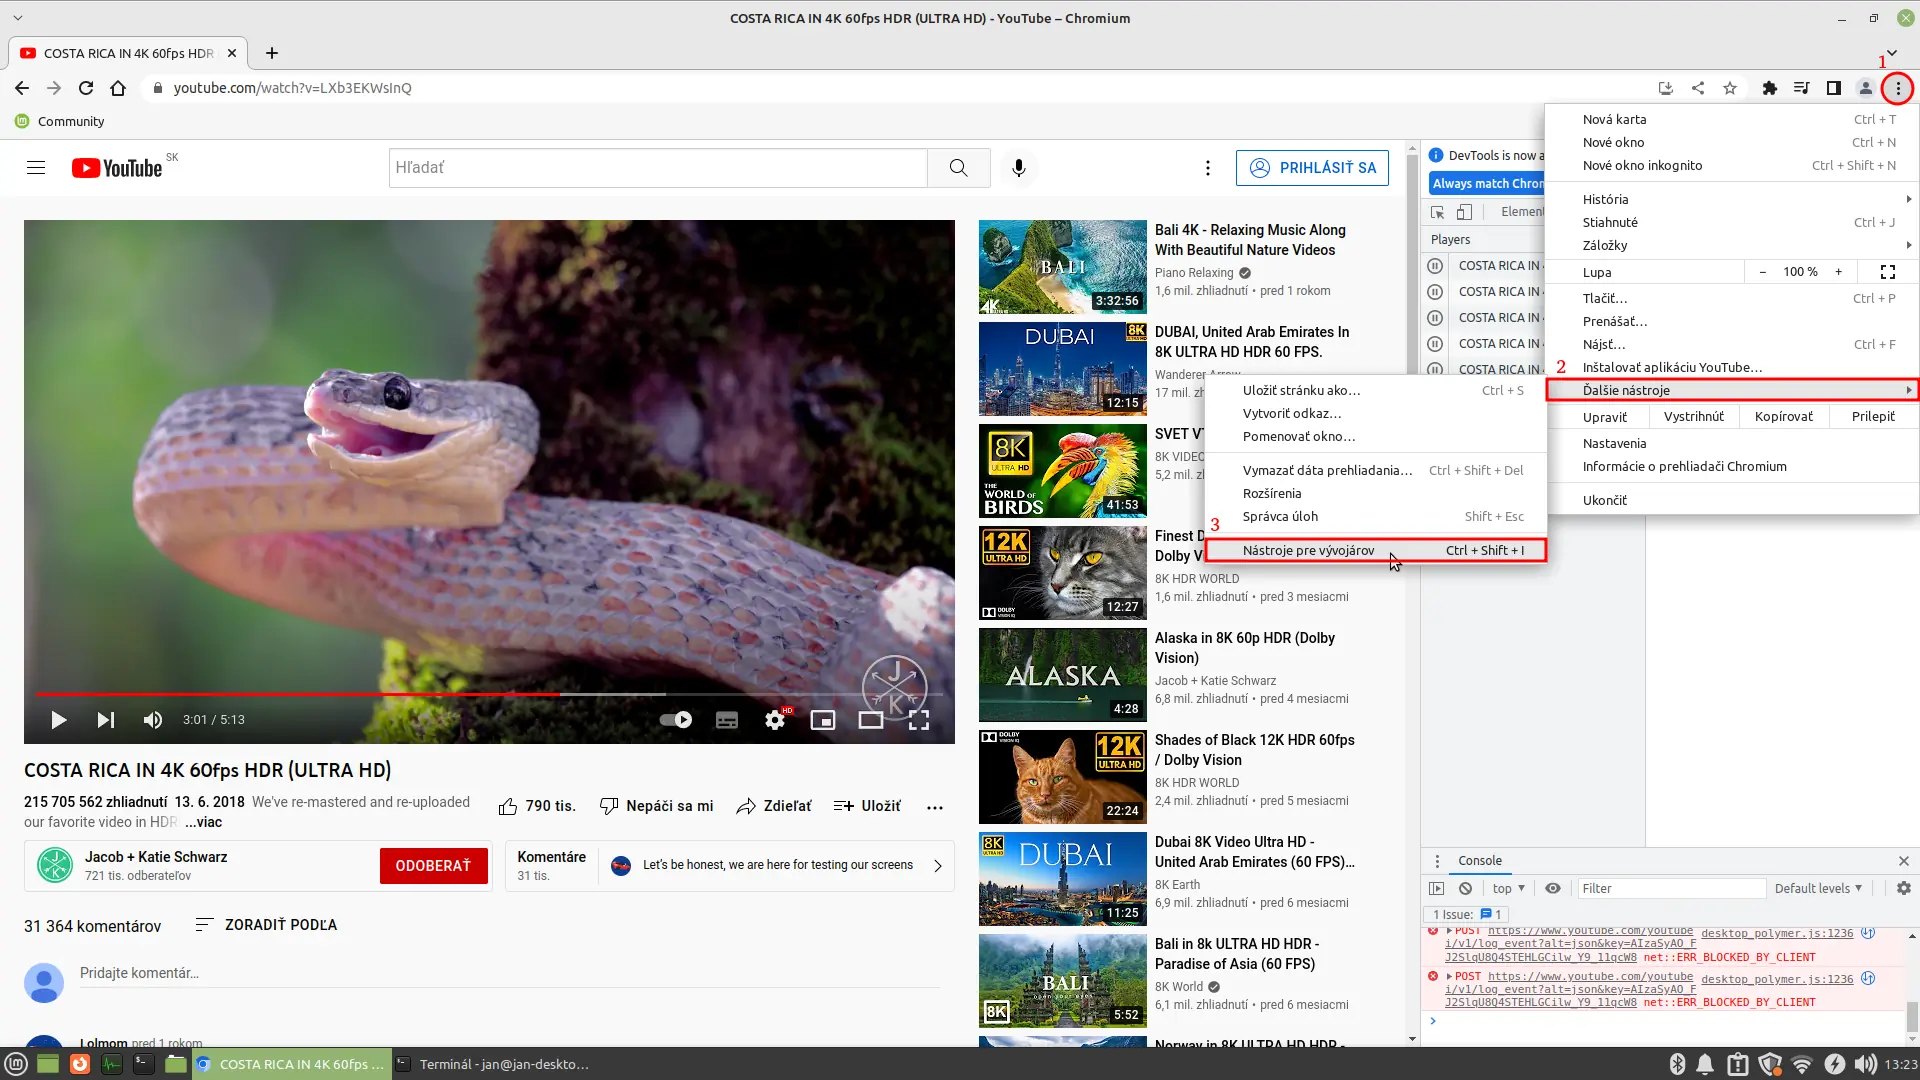Image resolution: width=1920 pixels, height=1080 pixels.
Task: Click Uložiť save button
Action: coord(867,806)
